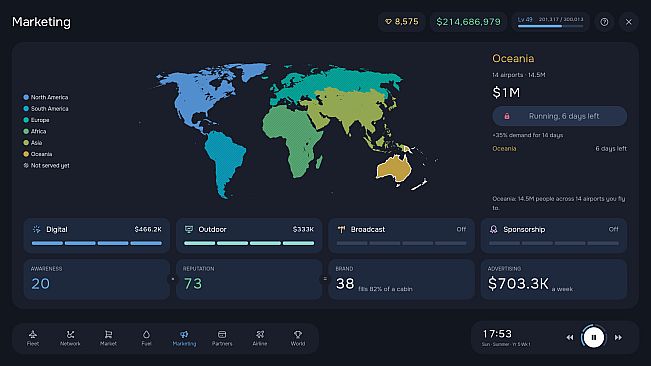Click the +35% demand for 14 days text
Screen dimensions: 651x366
(527, 135)
